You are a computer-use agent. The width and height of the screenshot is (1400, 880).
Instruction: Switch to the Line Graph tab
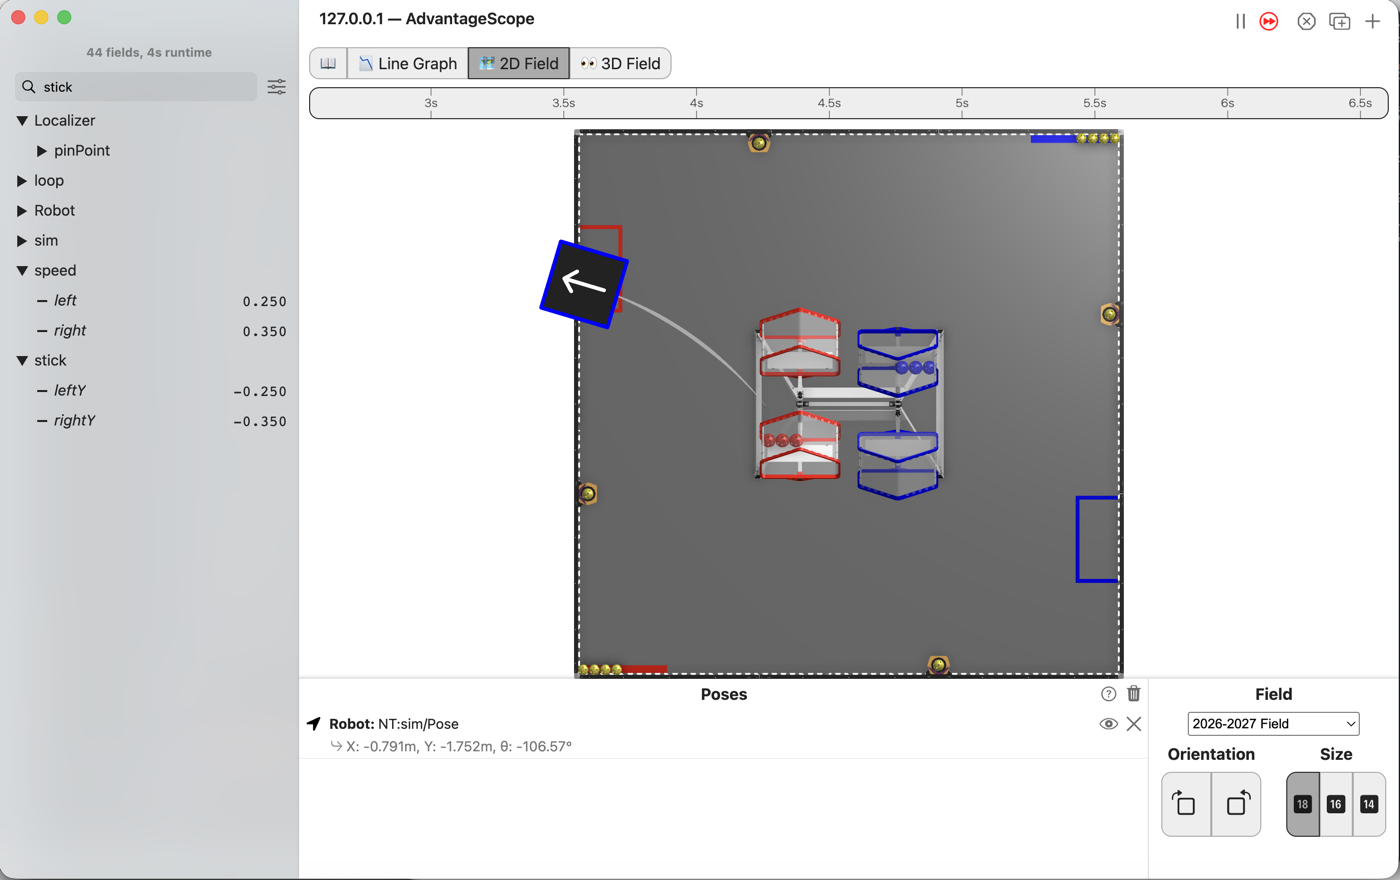408,63
